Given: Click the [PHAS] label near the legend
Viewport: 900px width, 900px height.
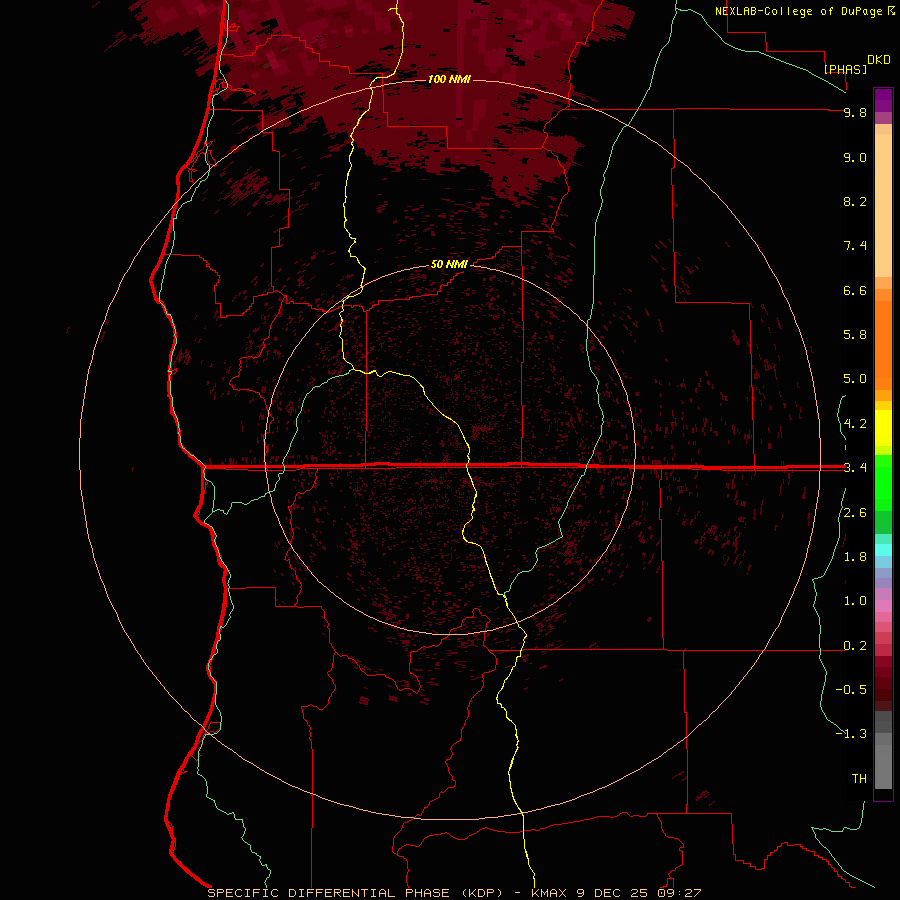Looking at the screenshot, I should pos(845,69).
